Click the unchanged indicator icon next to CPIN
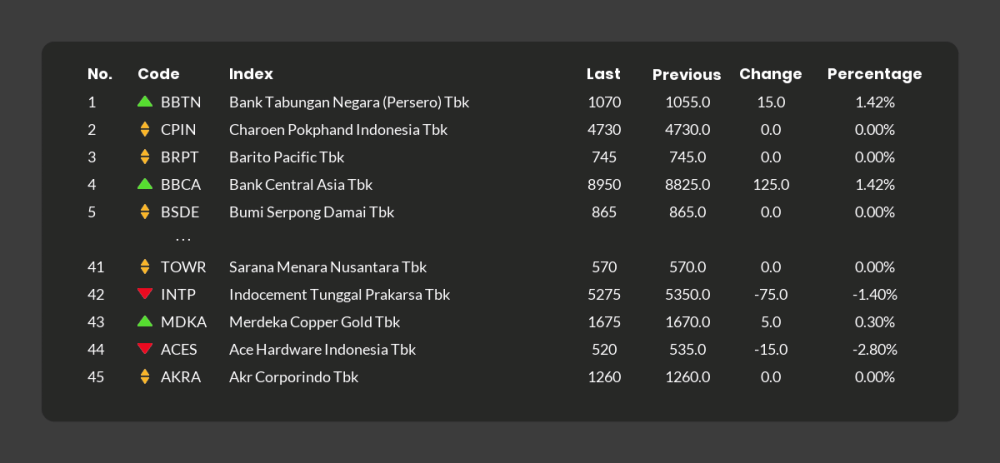Image resolution: width=1000 pixels, height=463 pixels. [145, 129]
